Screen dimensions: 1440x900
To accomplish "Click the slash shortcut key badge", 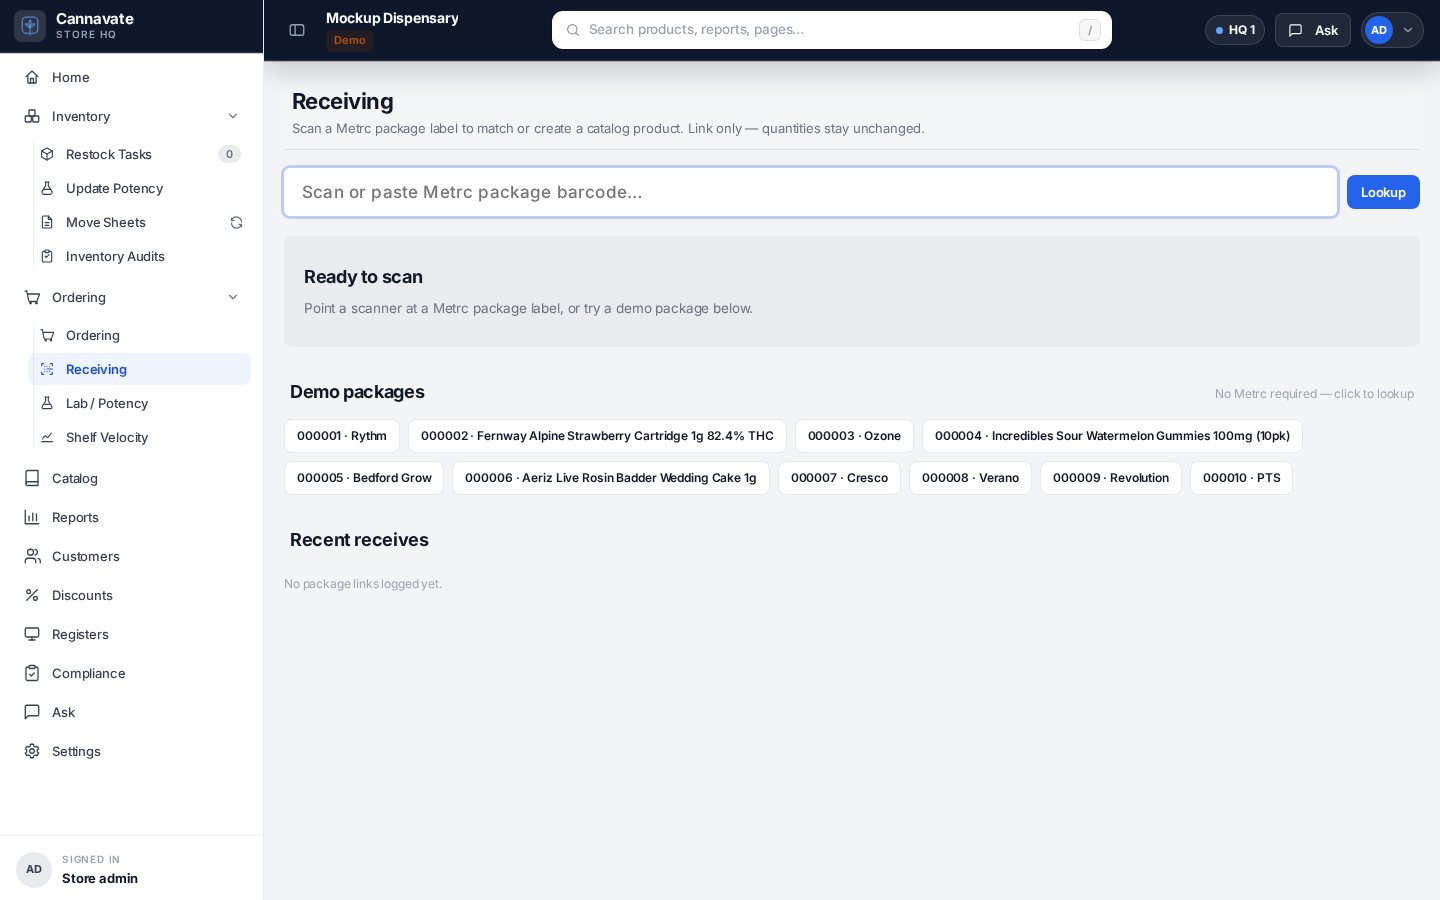I will click(x=1090, y=30).
